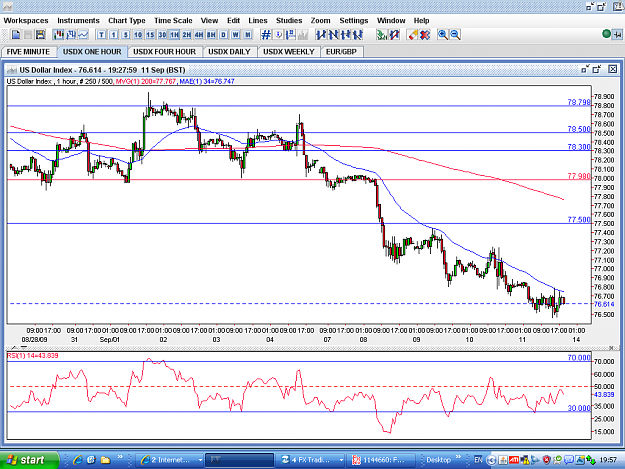
Task: Click the Windows start button
Action: coord(29,460)
